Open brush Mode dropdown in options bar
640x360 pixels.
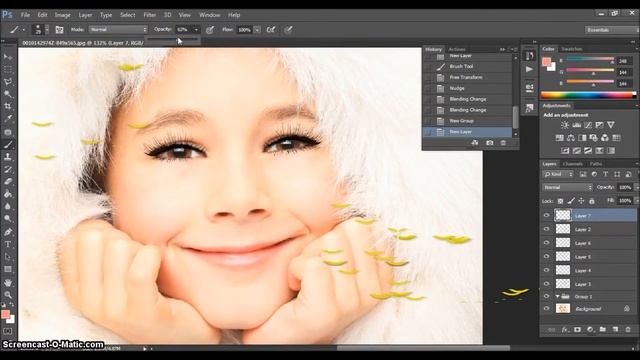click(x=118, y=30)
